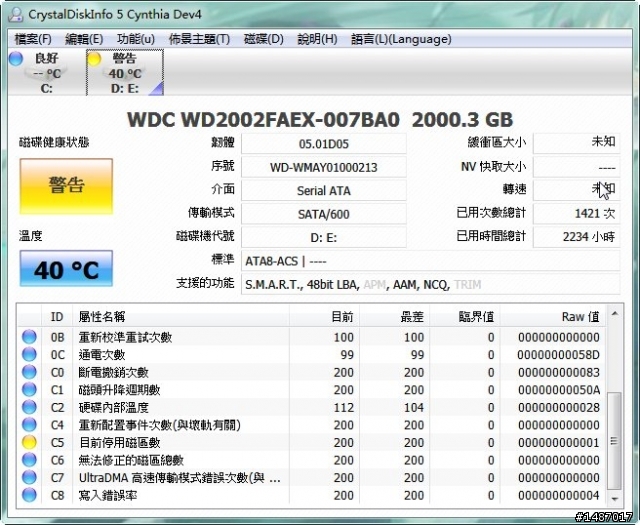640x525 pixels.
Task: Click the power-on hours value 2234 小時
Action: pos(576,237)
